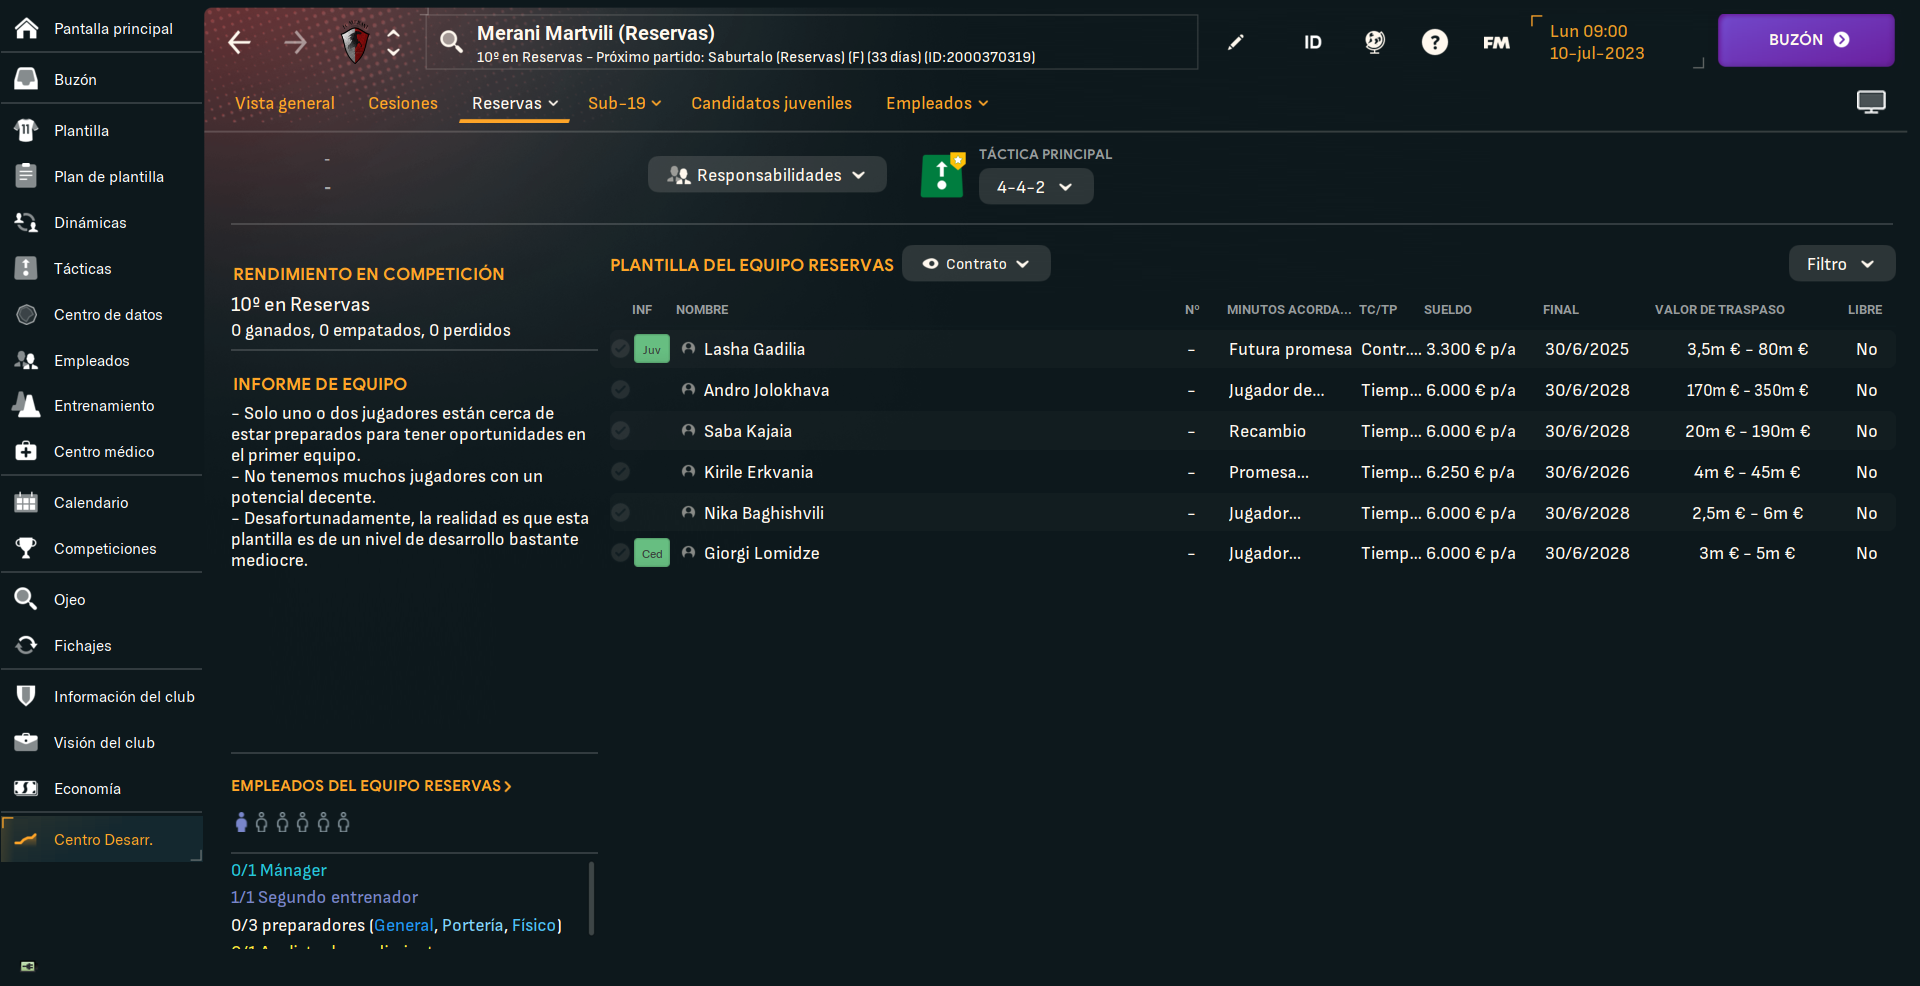Viewport: 1920px width, 986px height.
Task: Click the club search title field
Action: pyautogui.click(x=812, y=42)
